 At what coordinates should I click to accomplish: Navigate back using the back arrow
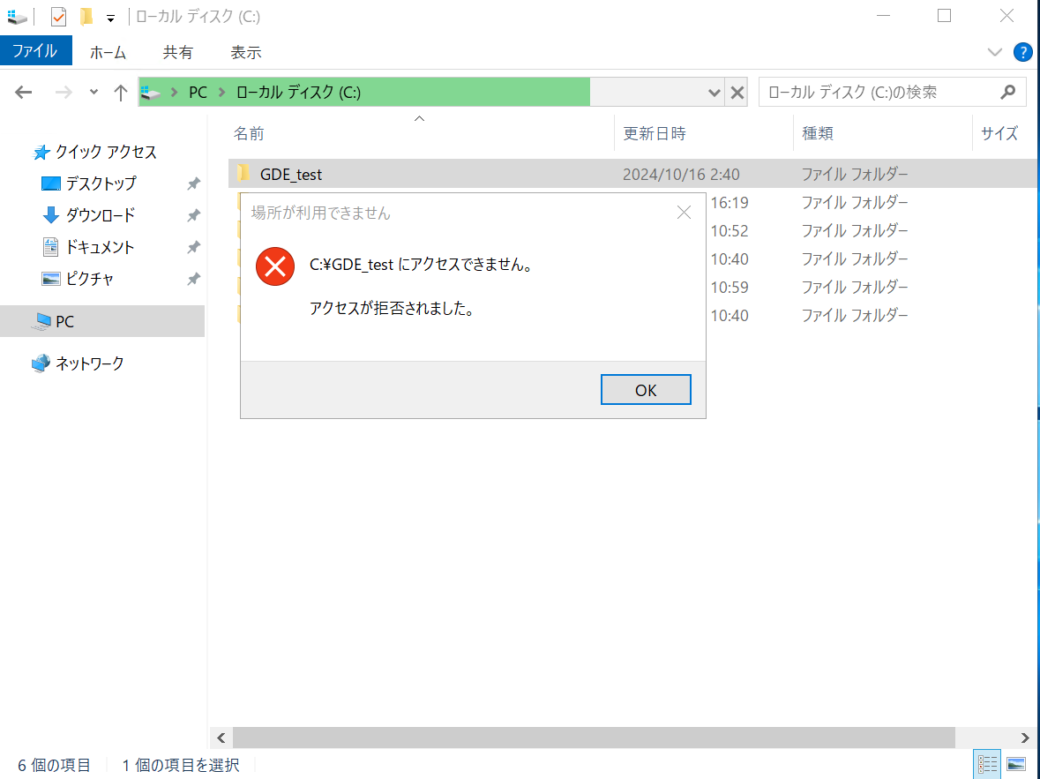click(23, 92)
